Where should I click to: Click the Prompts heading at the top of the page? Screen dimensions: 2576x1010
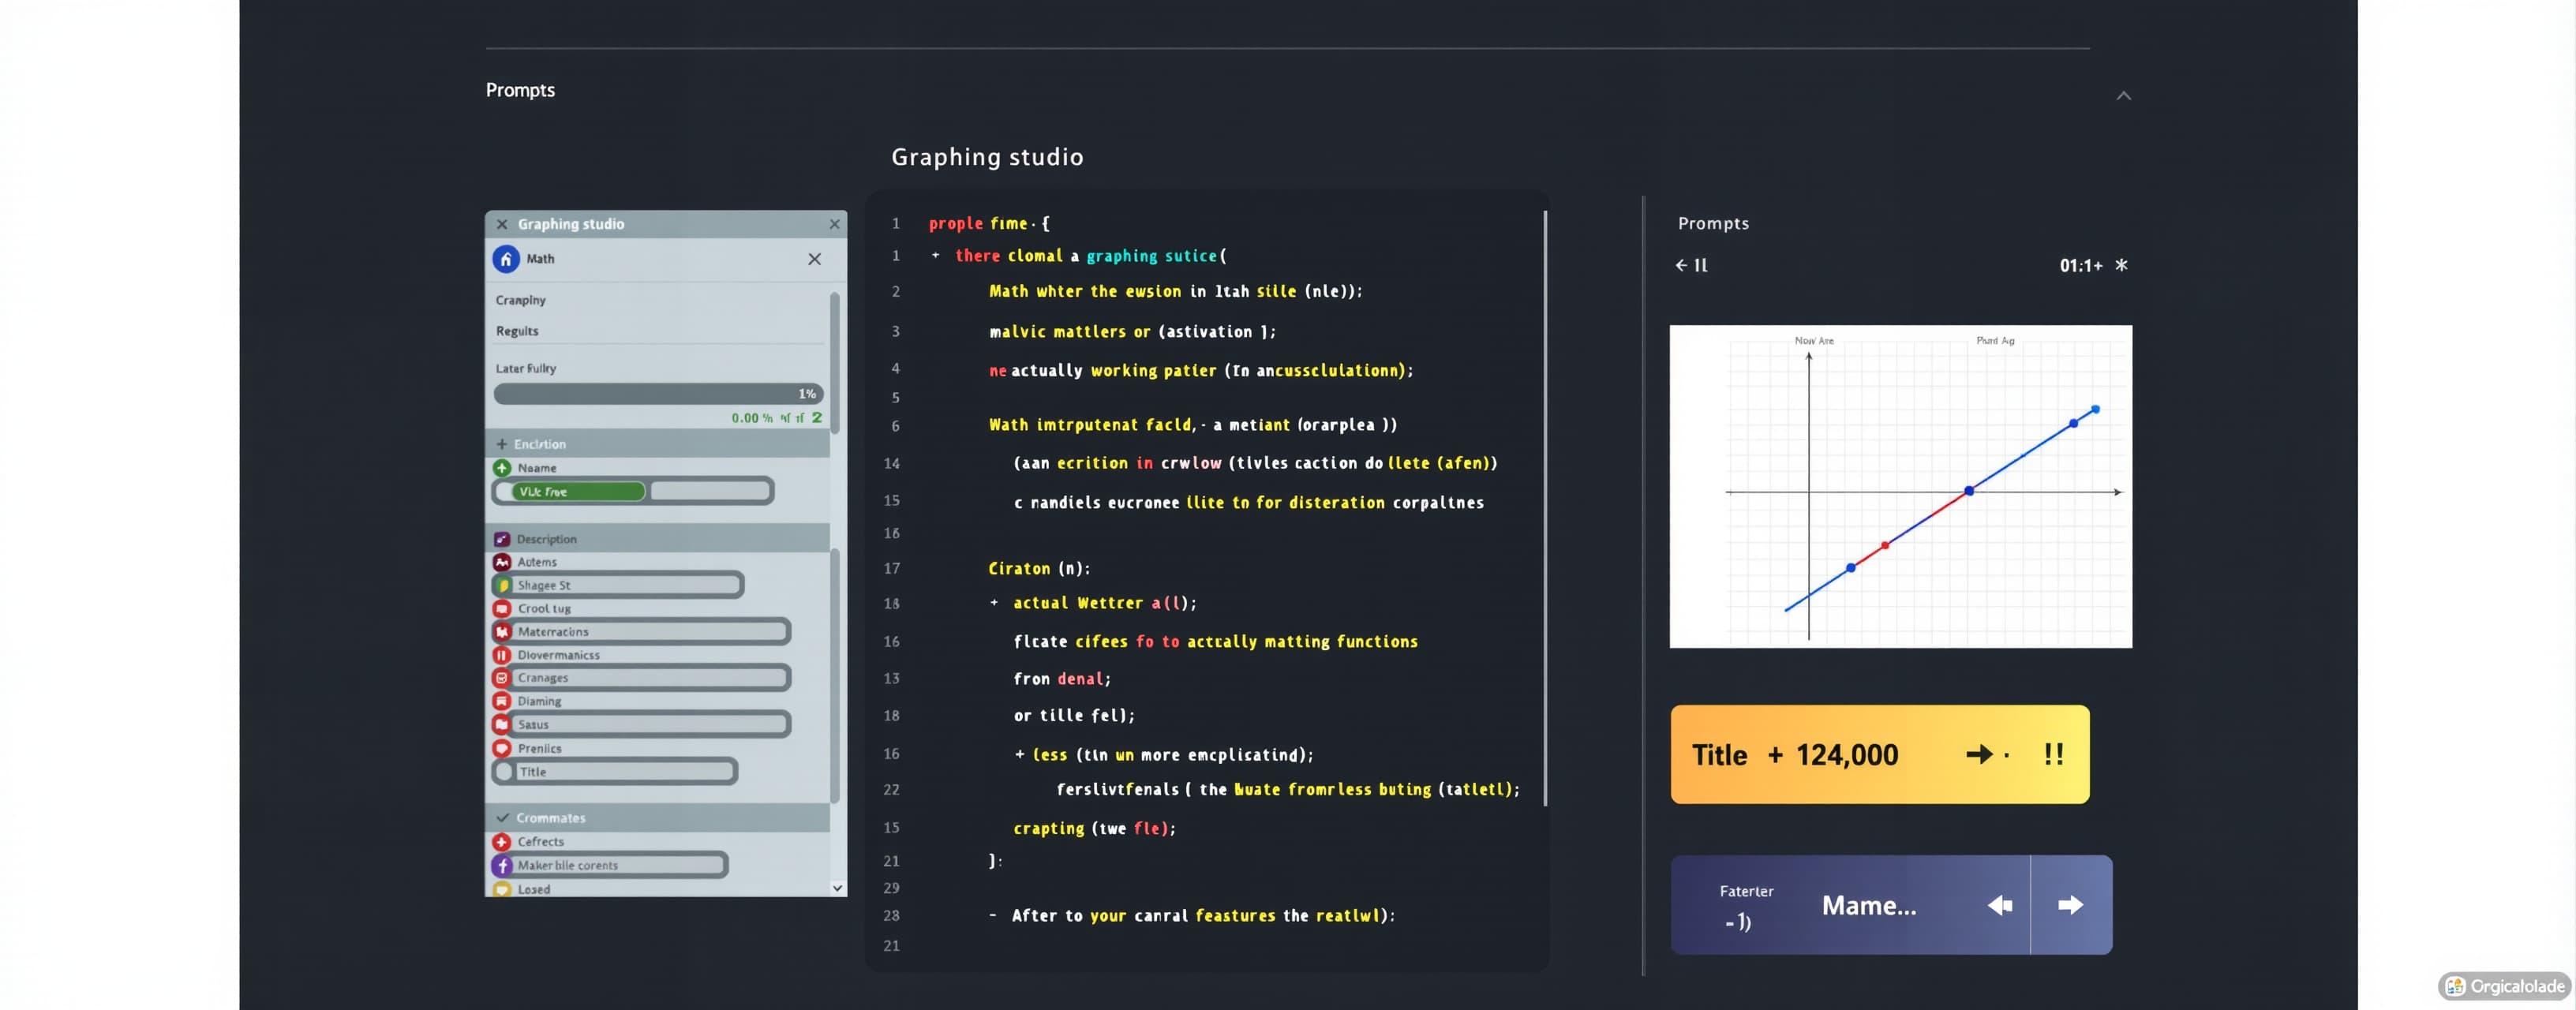pyautogui.click(x=520, y=90)
